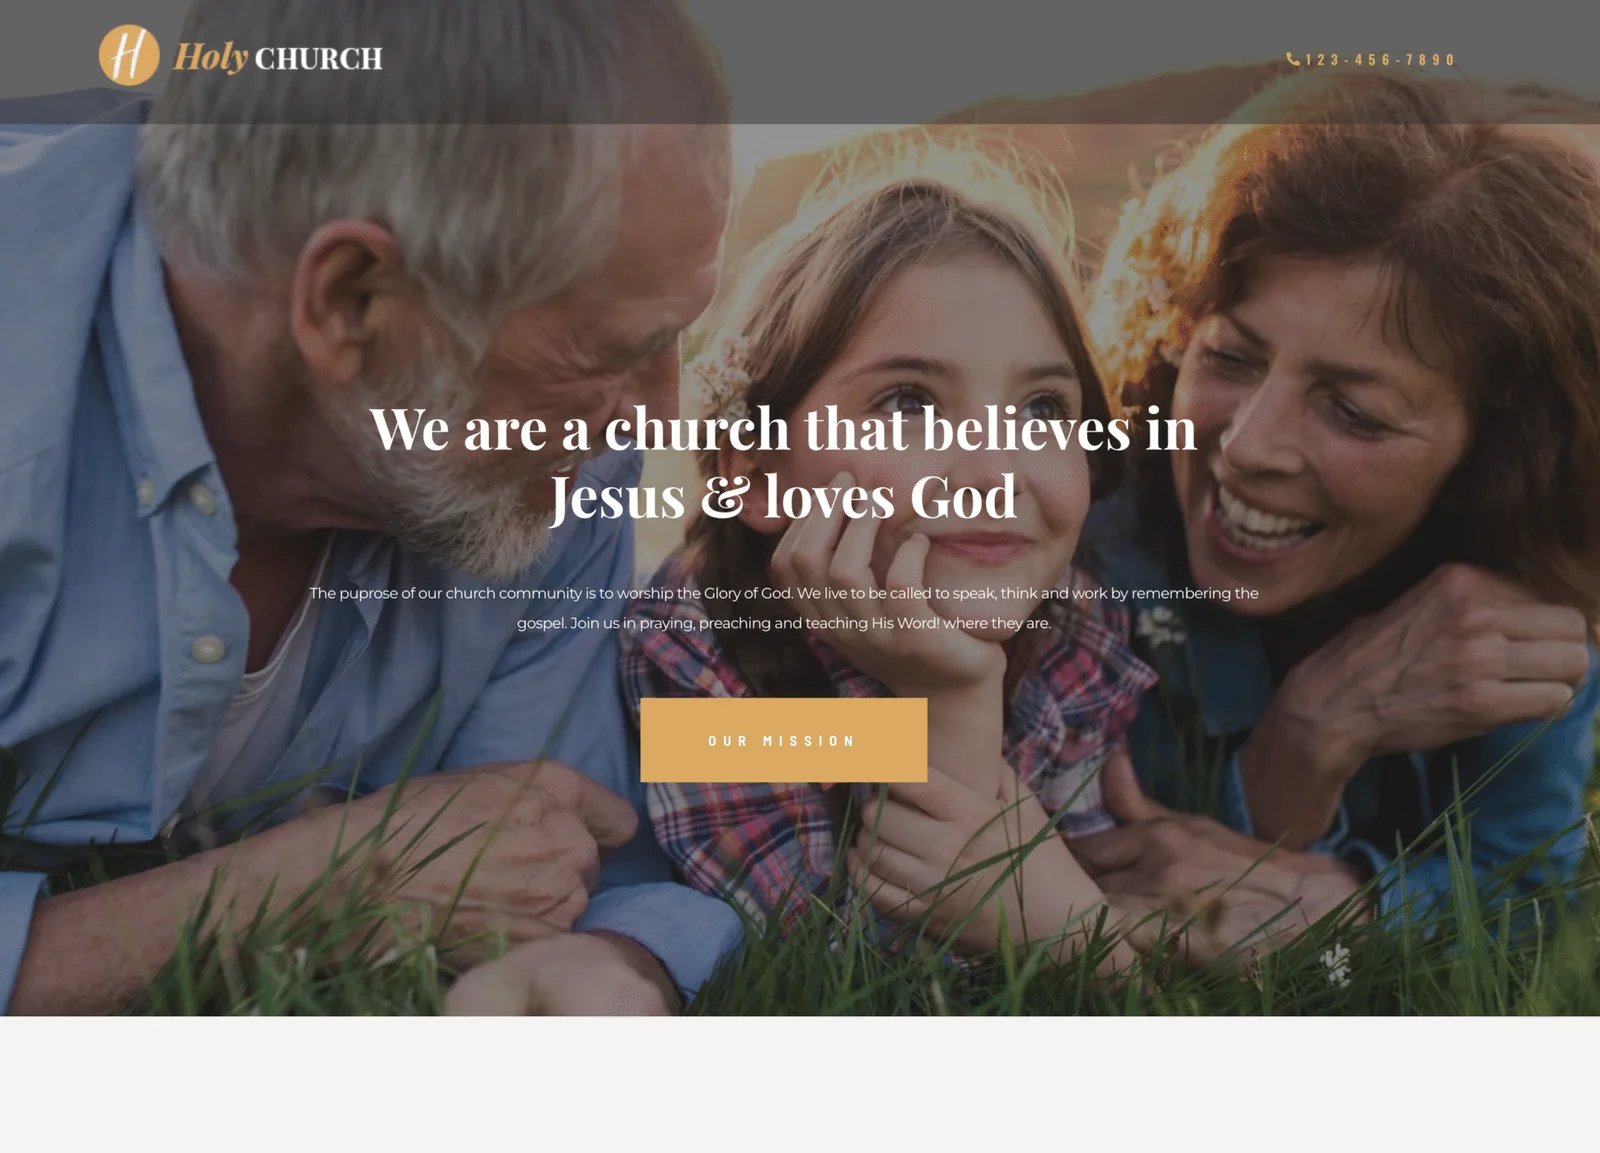Image resolution: width=1600 pixels, height=1153 pixels.
Task: Click the girl's hand resting on her cheek
Action: tap(880, 600)
